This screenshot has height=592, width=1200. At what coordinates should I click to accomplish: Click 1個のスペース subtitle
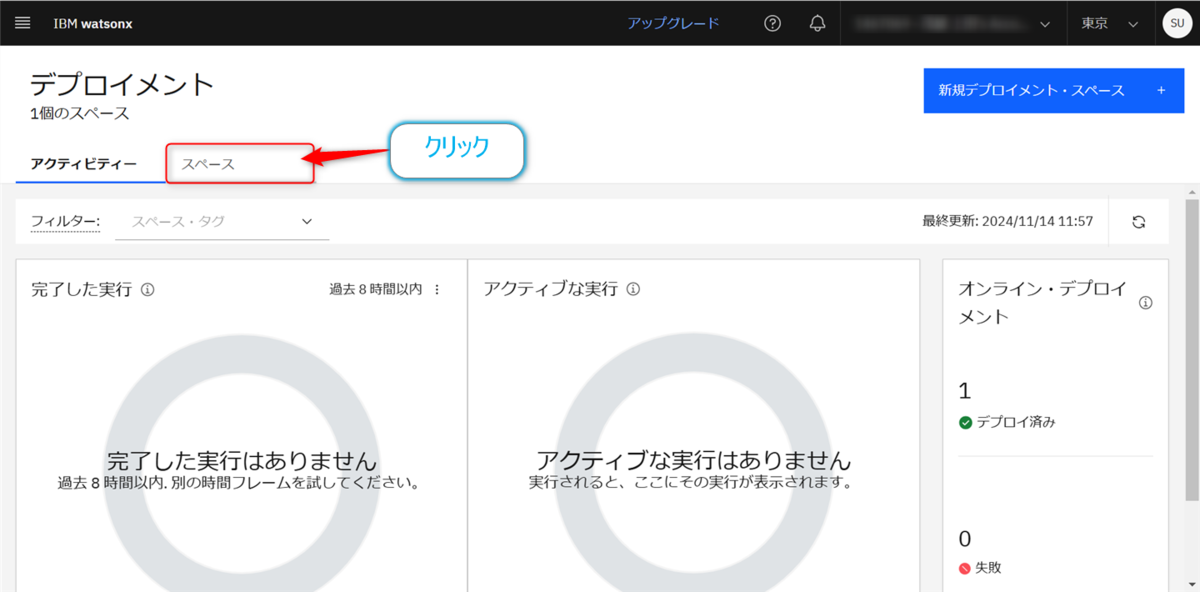coord(80,113)
